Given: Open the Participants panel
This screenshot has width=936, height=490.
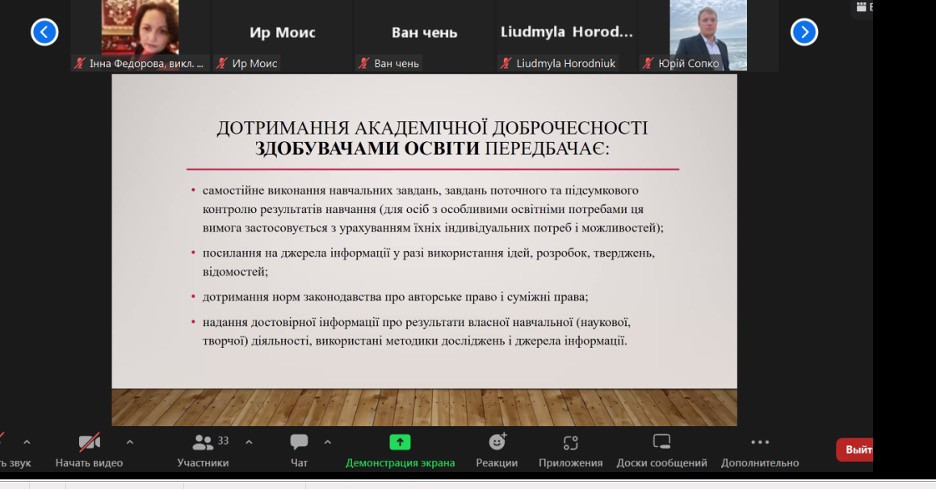Looking at the screenshot, I should pyautogui.click(x=203, y=451).
